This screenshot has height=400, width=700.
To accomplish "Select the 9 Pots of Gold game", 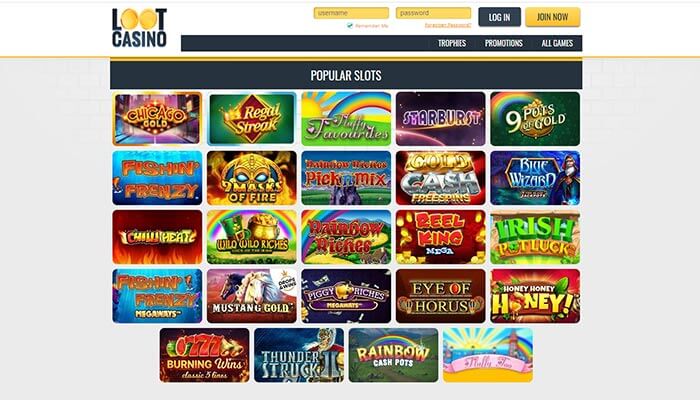I will point(535,119).
